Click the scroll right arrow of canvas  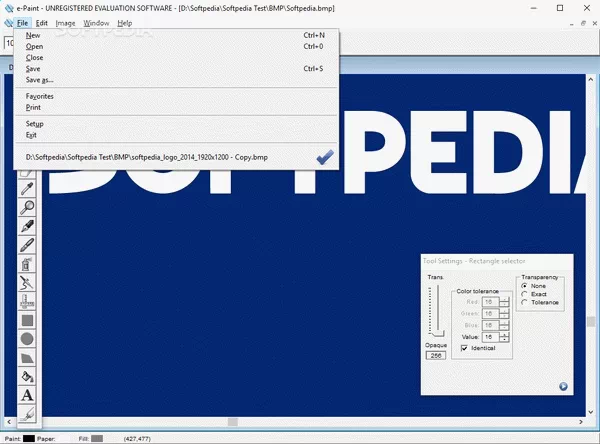click(581, 422)
